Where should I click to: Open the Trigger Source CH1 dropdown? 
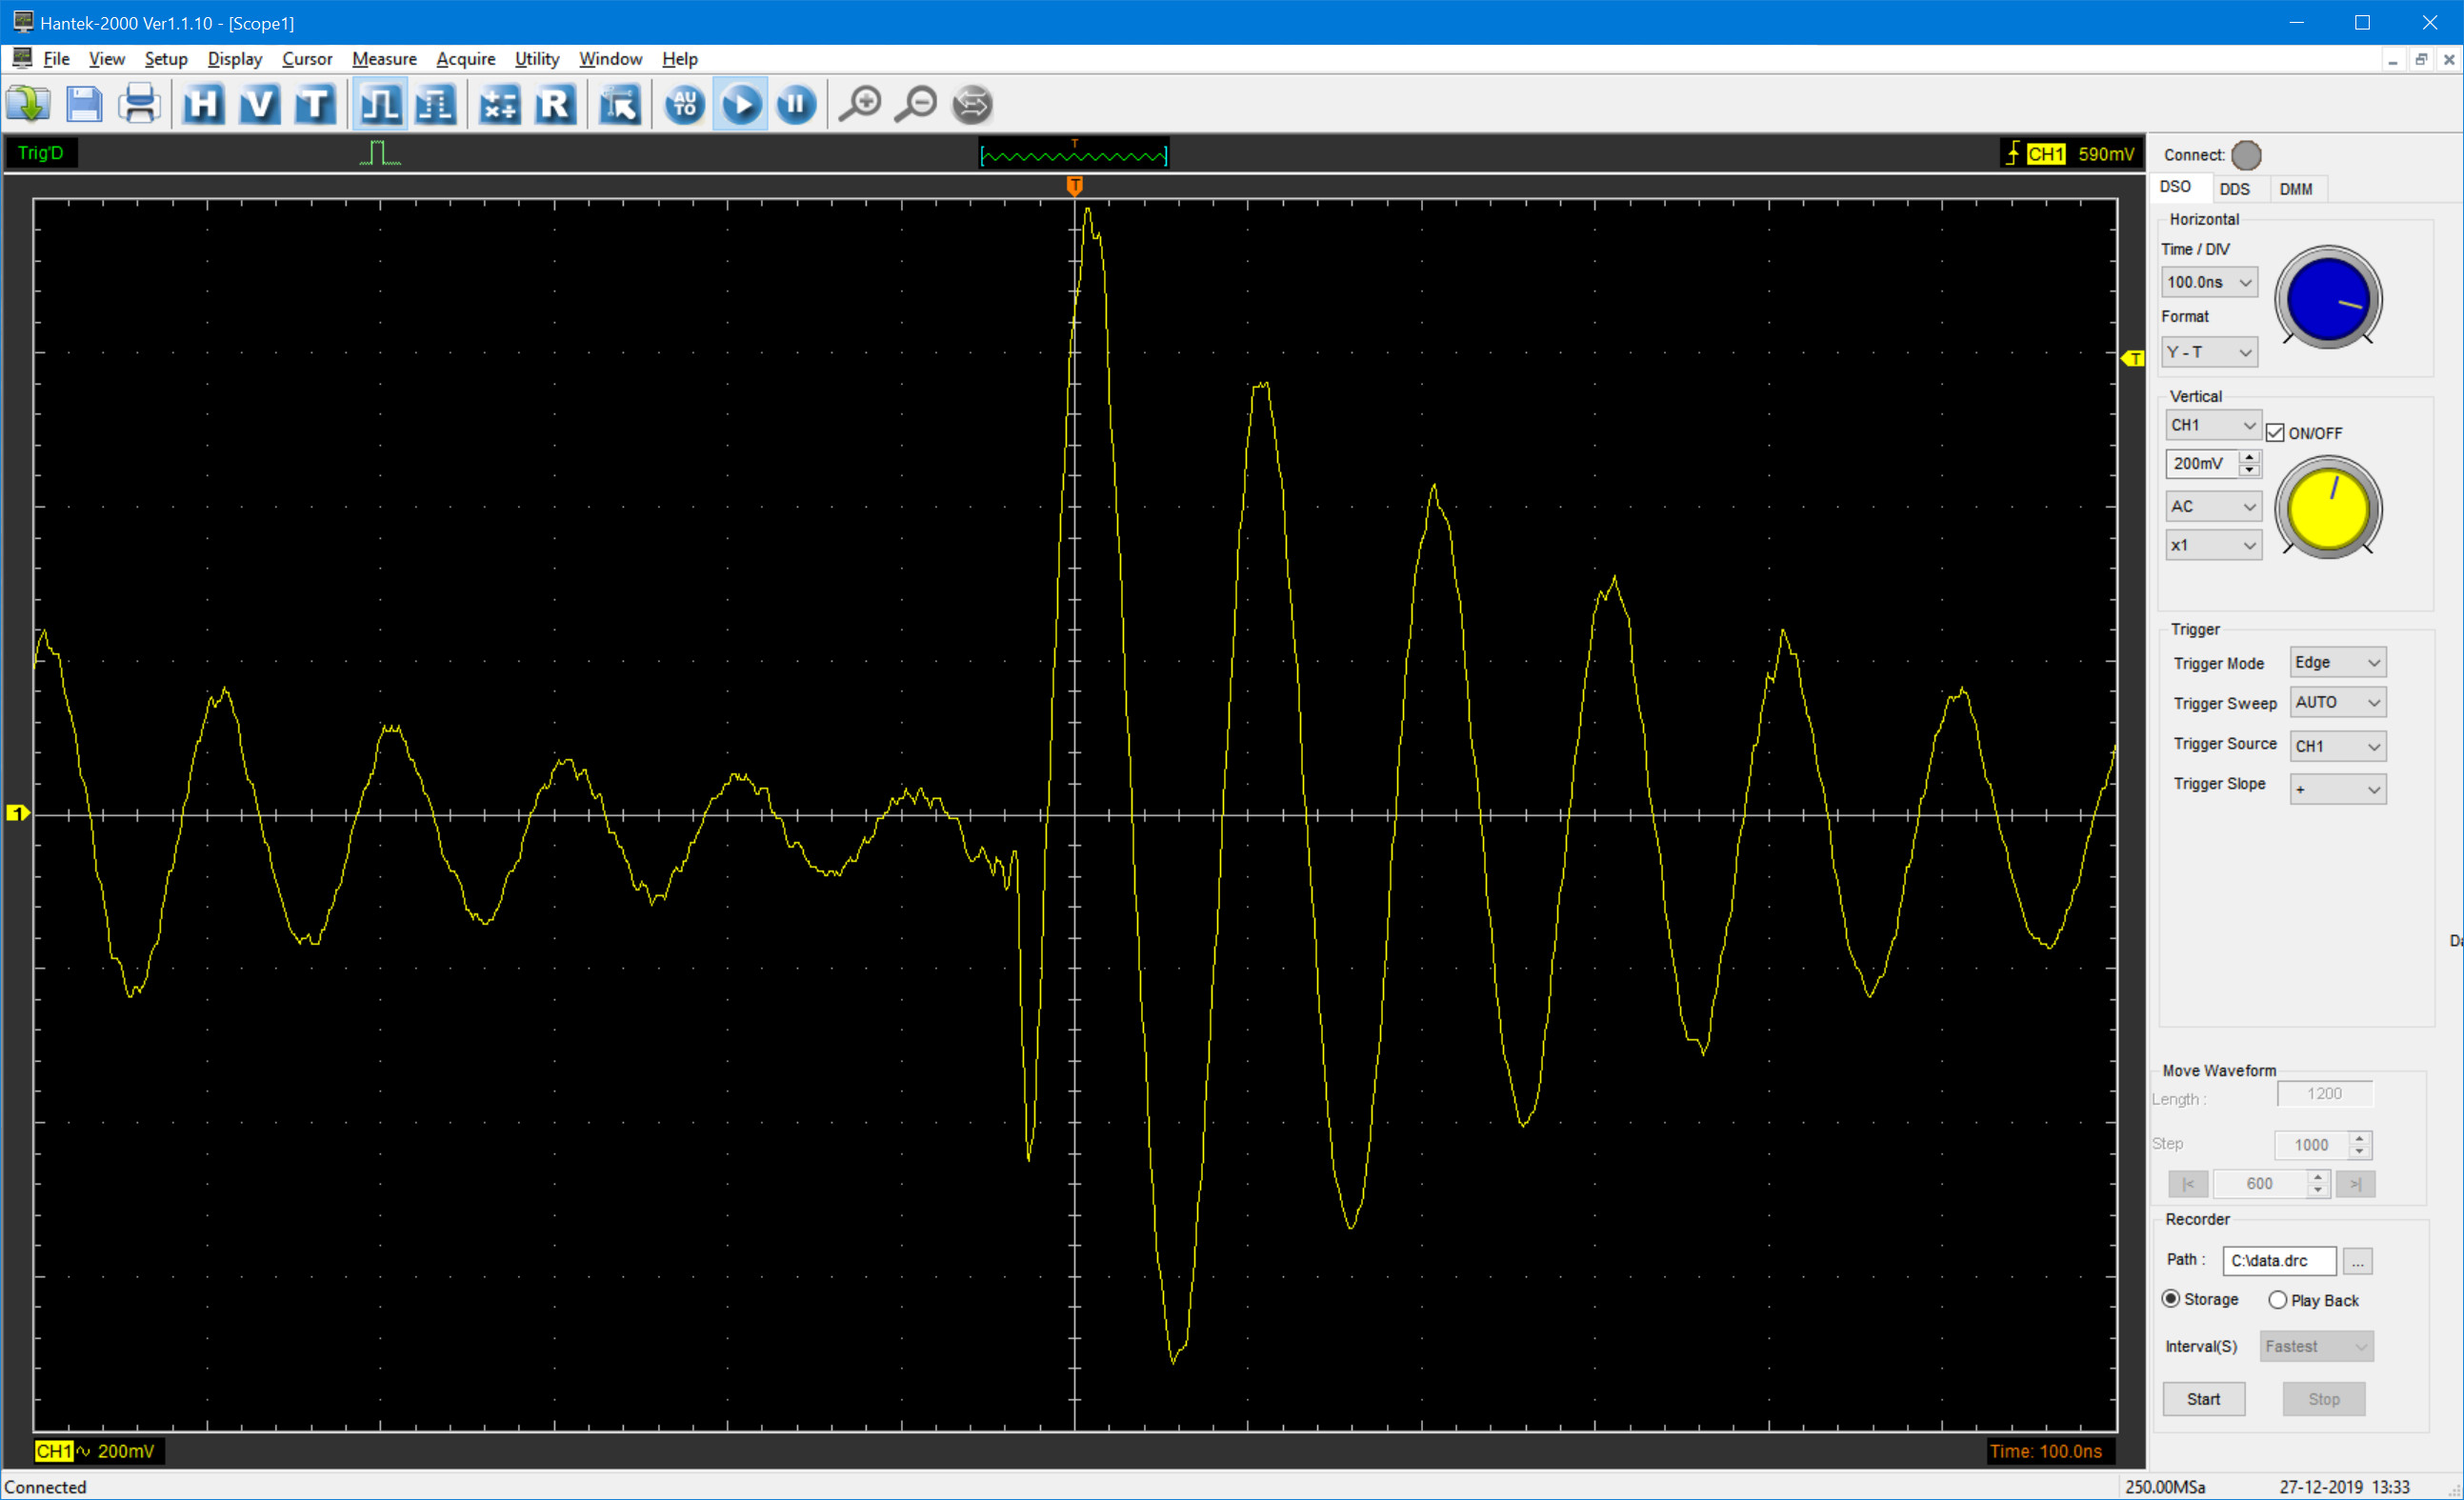coord(2338,746)
